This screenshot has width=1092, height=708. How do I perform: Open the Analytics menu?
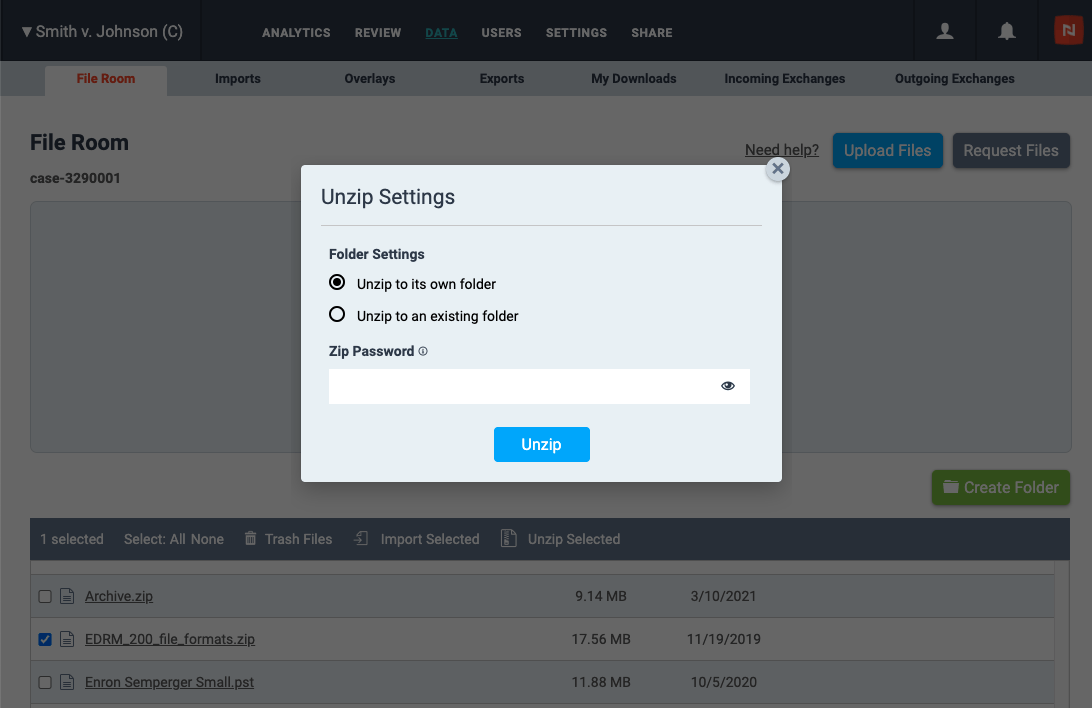(x=296, y=33)
